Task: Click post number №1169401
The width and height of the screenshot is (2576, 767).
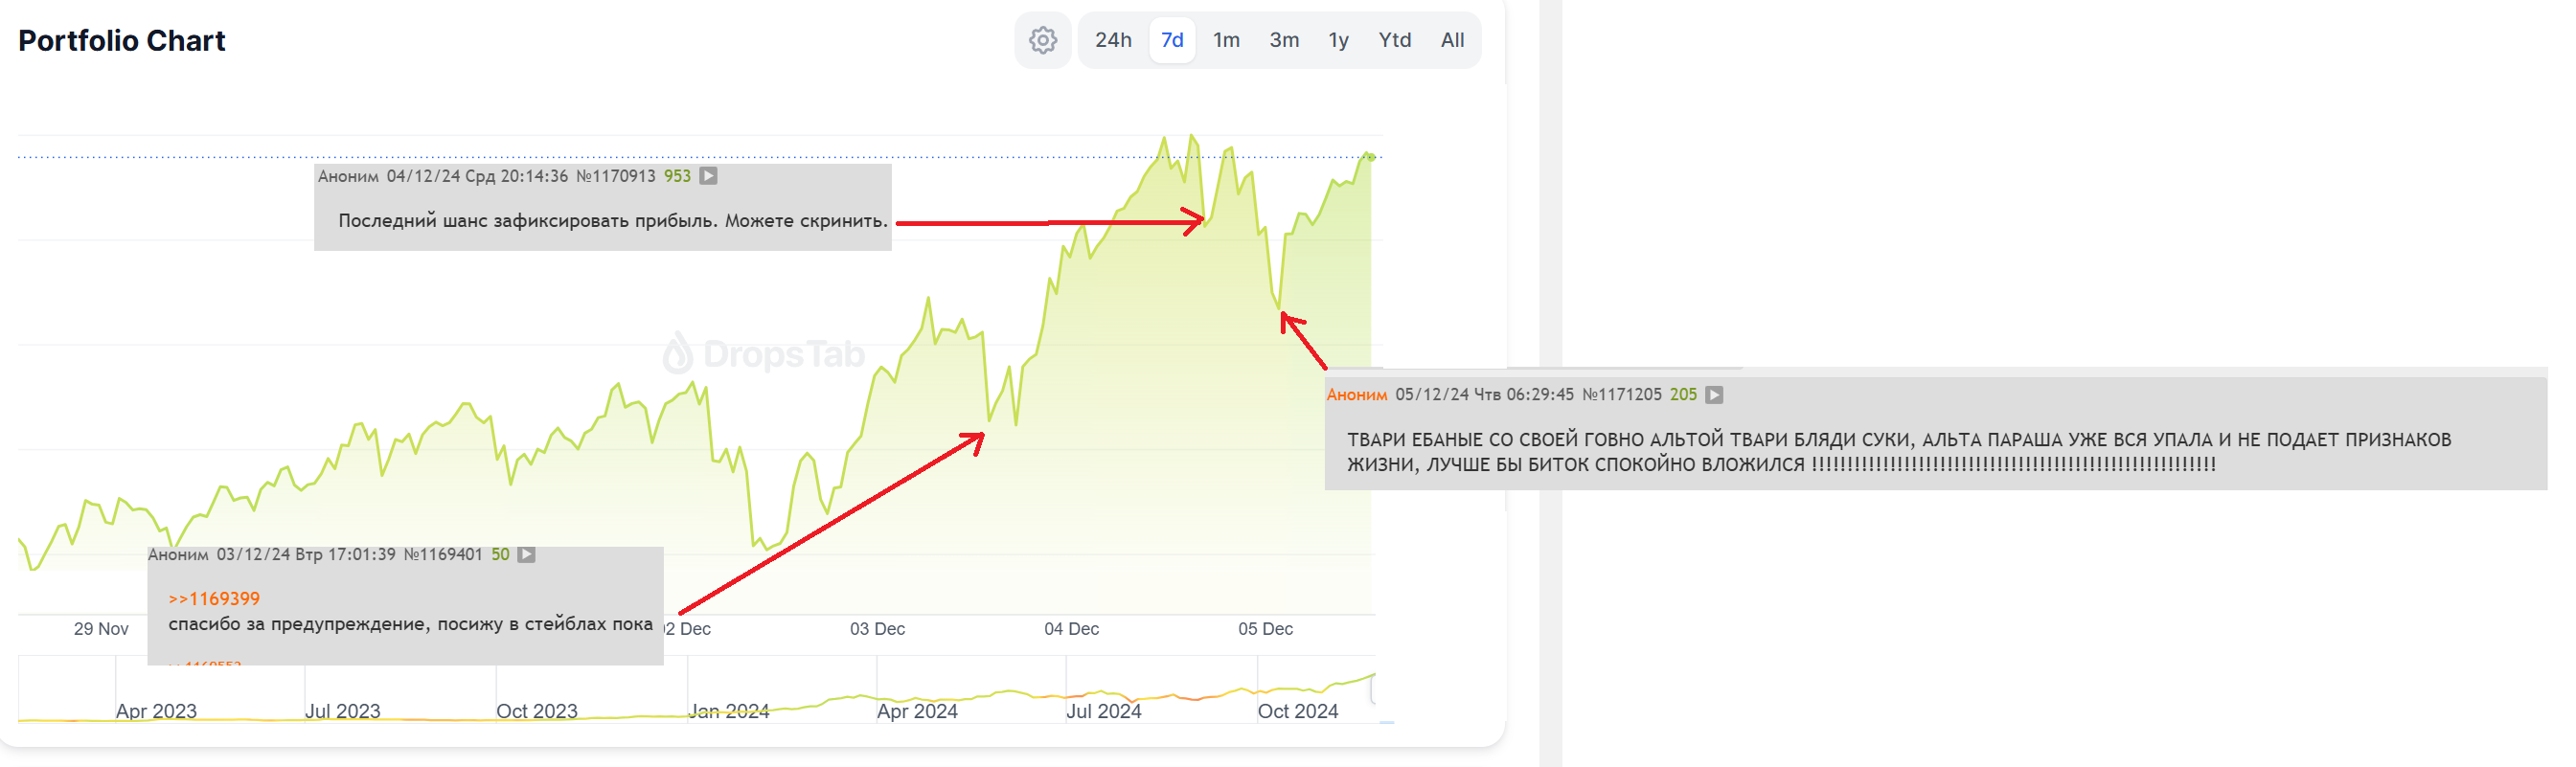Action: tap(443, 554)
